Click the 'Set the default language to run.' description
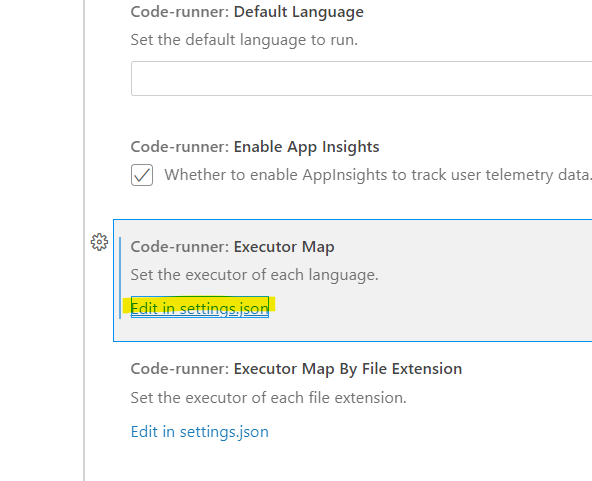 point(244,40)
